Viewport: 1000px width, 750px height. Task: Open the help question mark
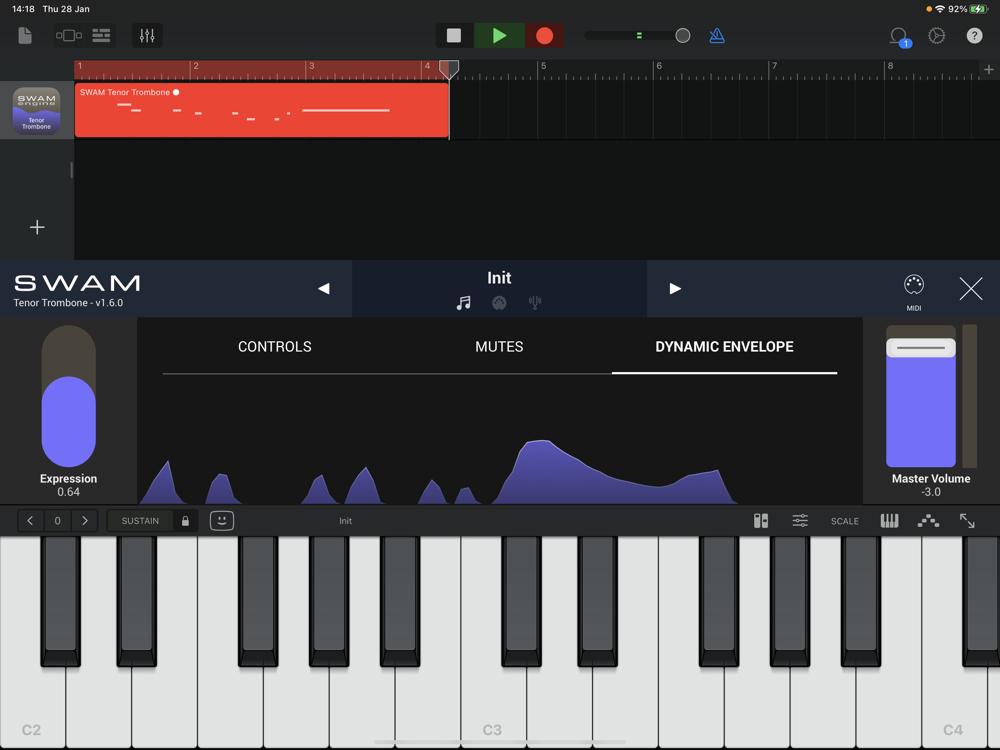(x=974, y=36)
